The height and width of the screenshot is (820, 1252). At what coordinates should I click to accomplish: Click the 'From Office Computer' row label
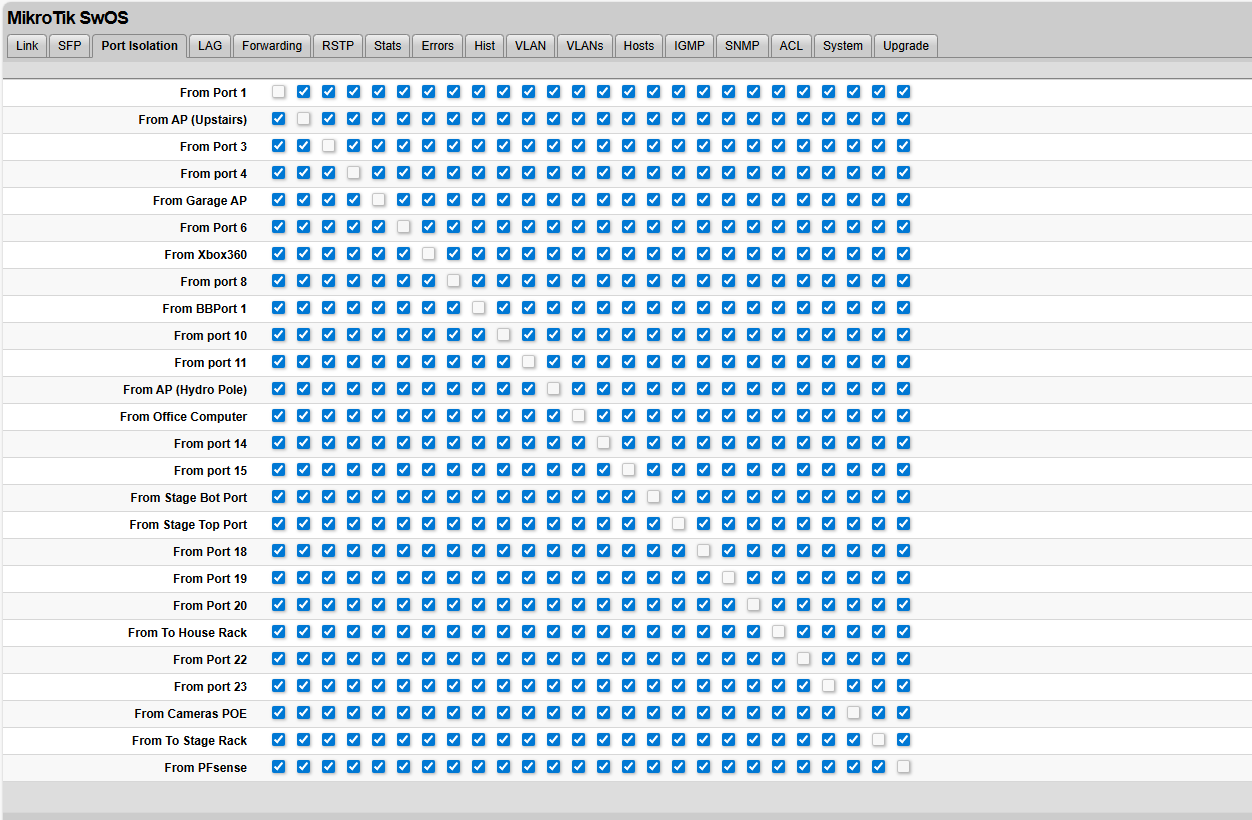[x=184, y=417]
